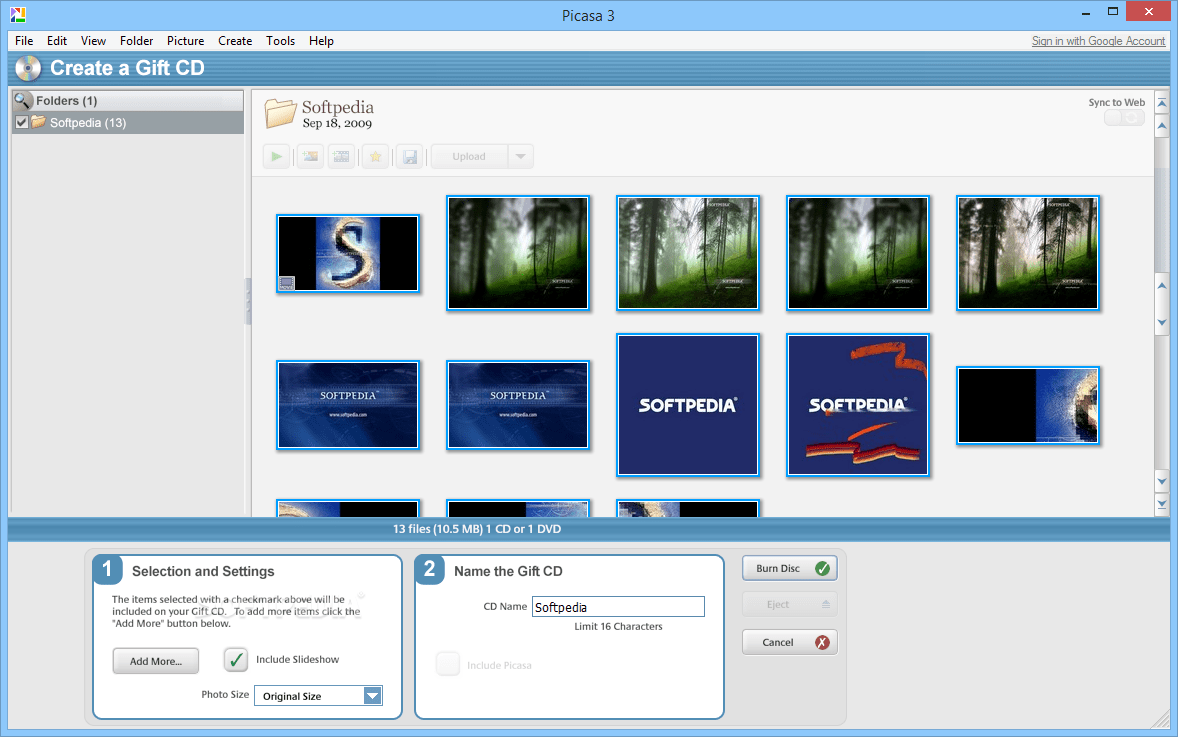Image resolution: width=1178 pixels, height=737 pixels.
Task: Jump to bottom with the double-down scroll arrow
Action: [1162, 504]
